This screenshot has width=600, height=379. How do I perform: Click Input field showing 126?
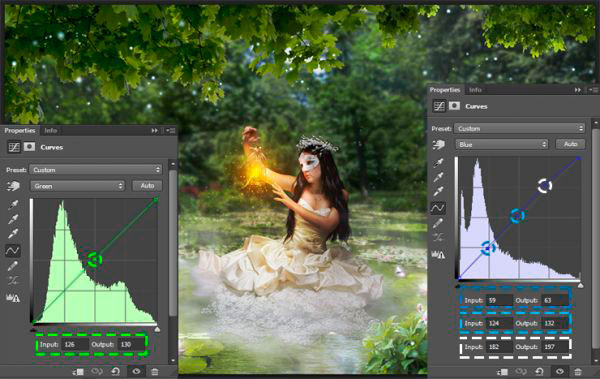(75, 345)
